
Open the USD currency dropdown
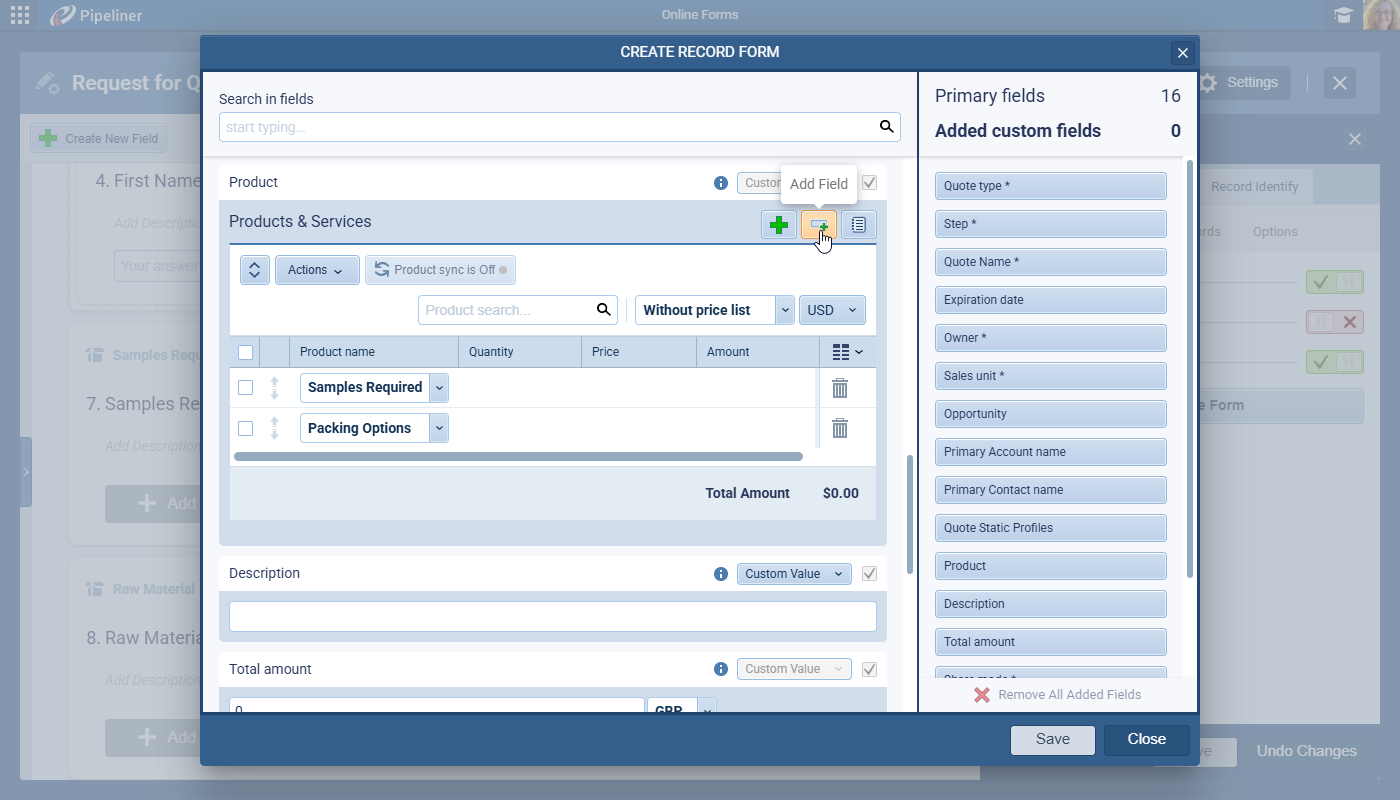click(832, 310)
